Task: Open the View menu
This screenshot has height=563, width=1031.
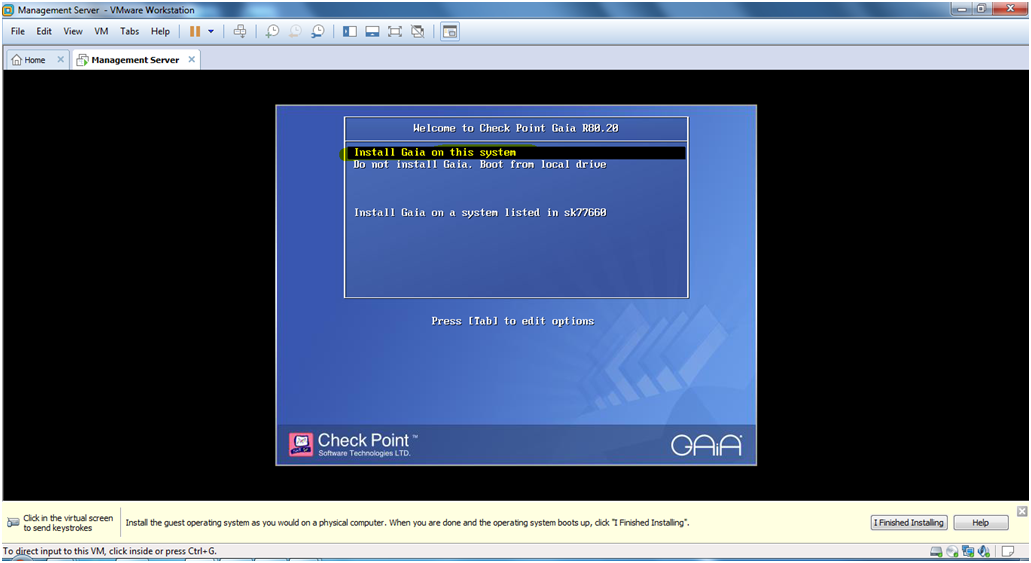Action: tap(73, 32)
